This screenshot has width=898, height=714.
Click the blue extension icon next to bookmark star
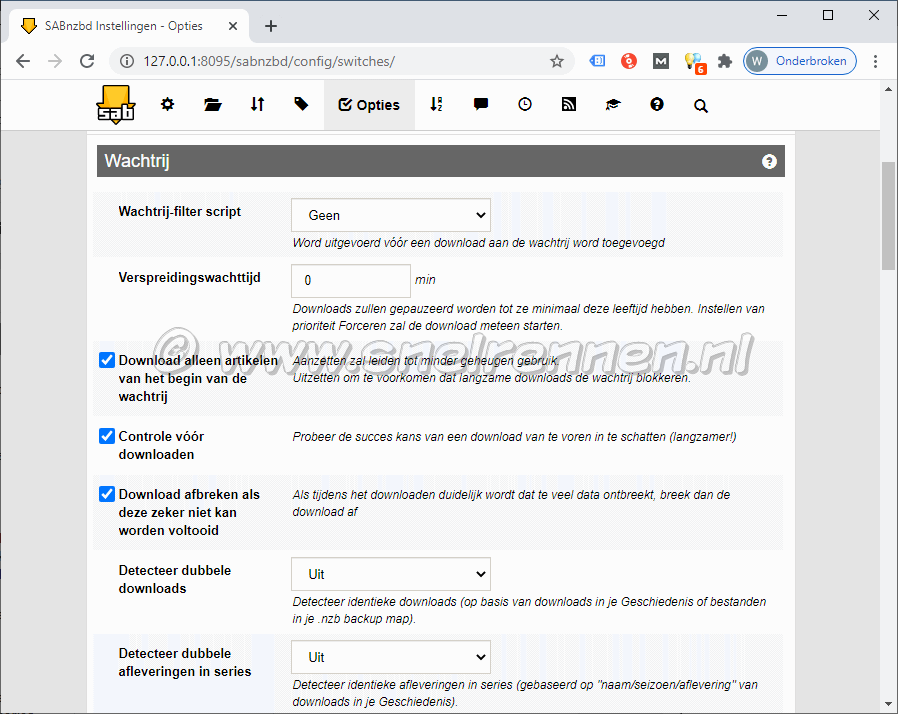click(x=597, y=61)
